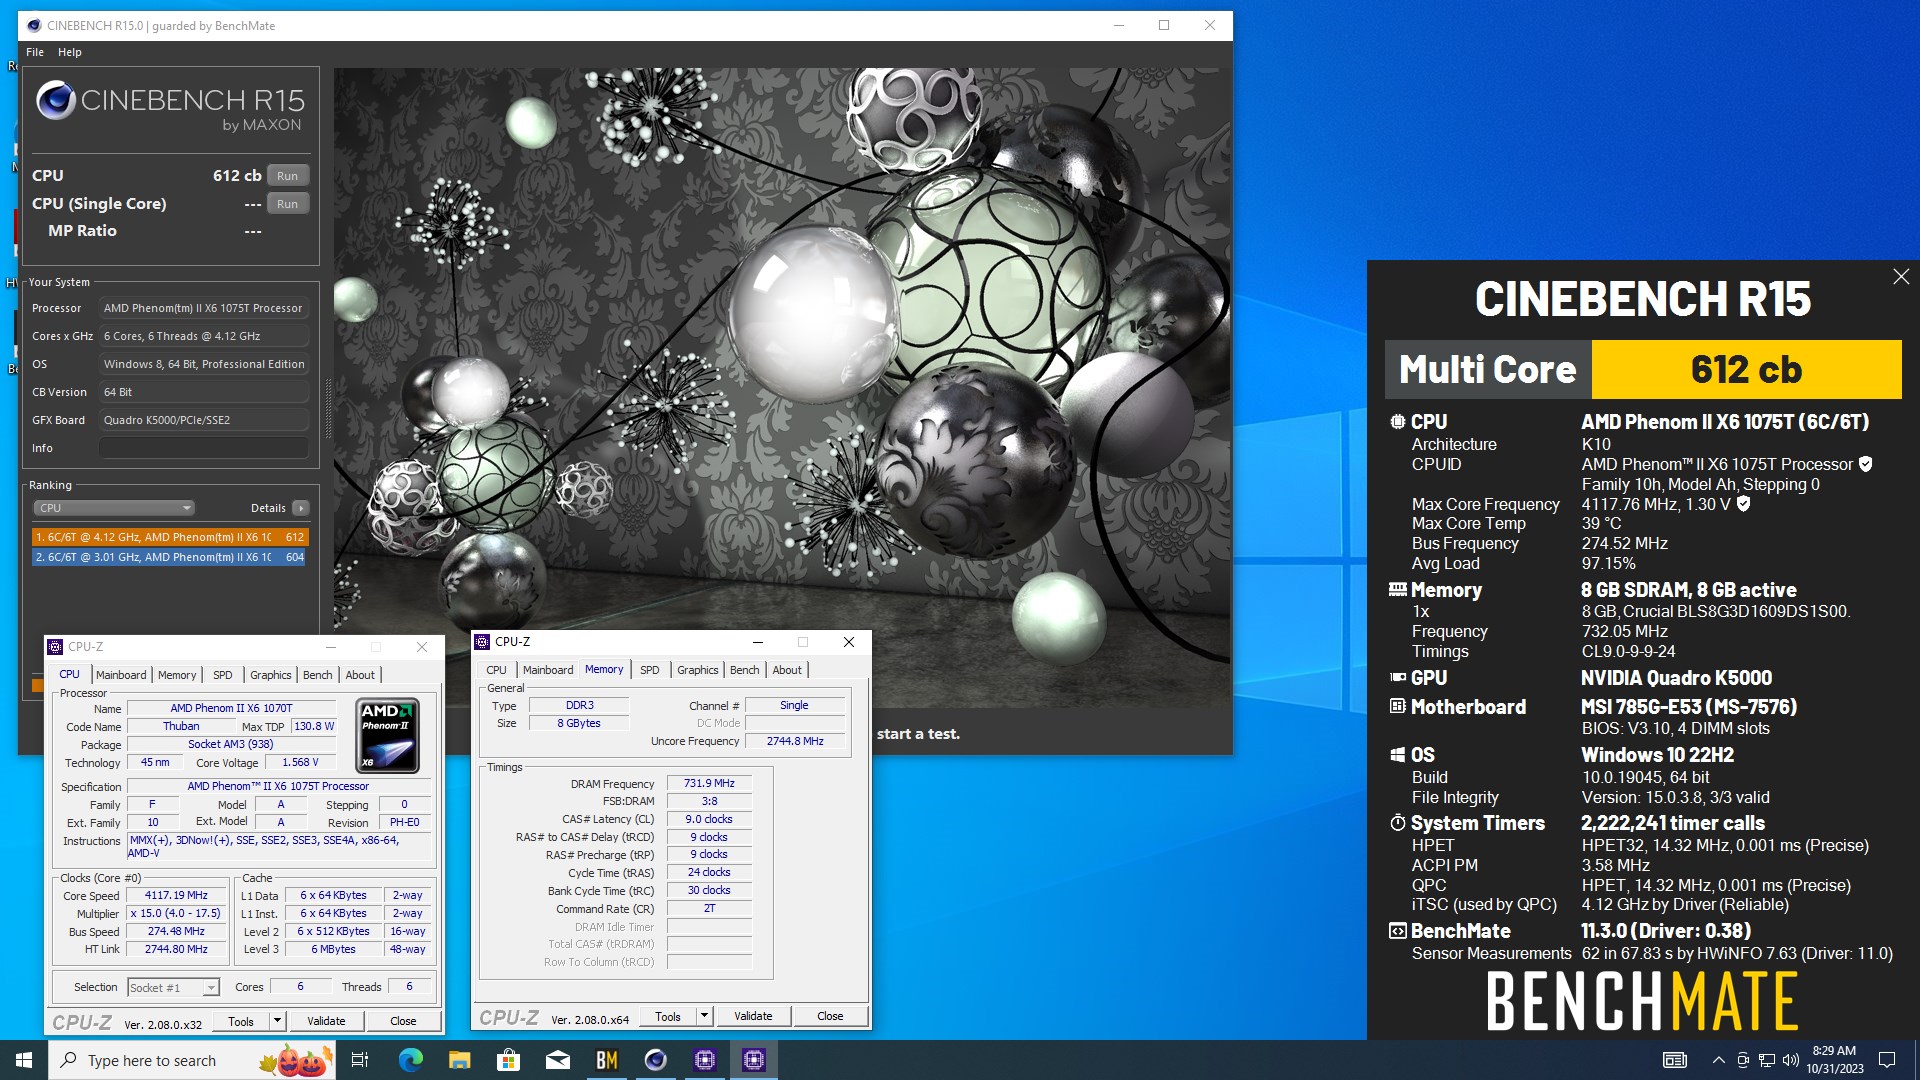Click the 612 cb Multi Core score box
The height and width of the screenshot is (1080, 1920).
[x=1746, y=370]
